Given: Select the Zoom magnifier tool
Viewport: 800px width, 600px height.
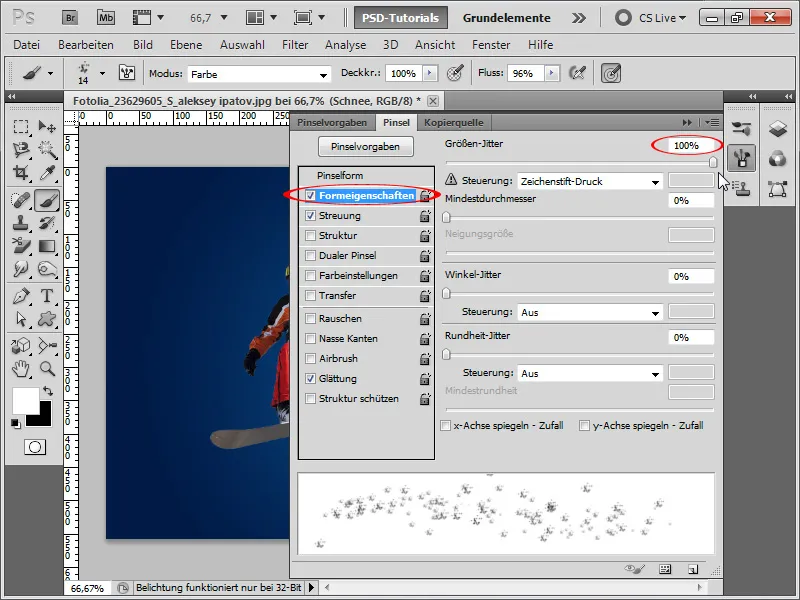Looking at the screenshot, I should pyautogui.click(x=47, y=368).
